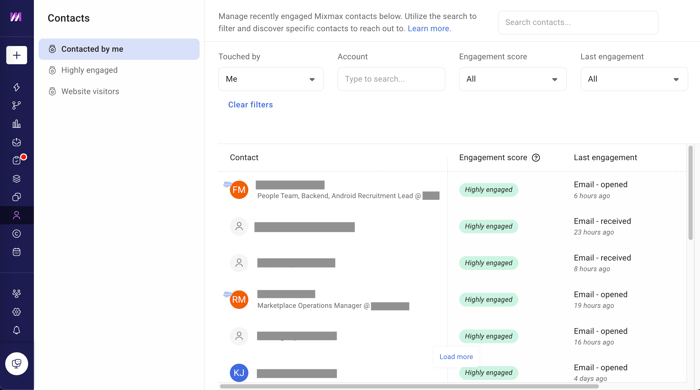Open the tasks icon with red badge

pyautogui.click(x=18, y=160)
